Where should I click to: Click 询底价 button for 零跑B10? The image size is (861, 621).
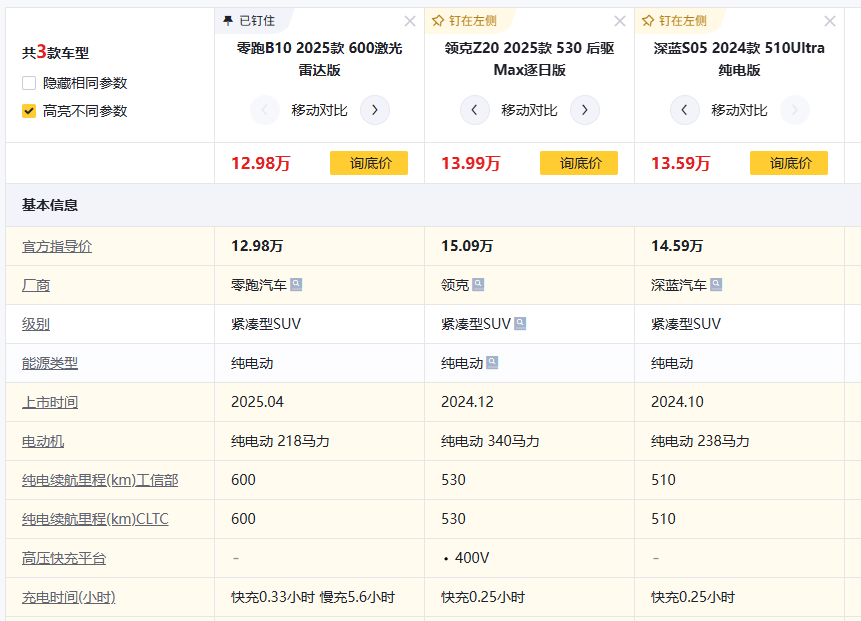369,163
